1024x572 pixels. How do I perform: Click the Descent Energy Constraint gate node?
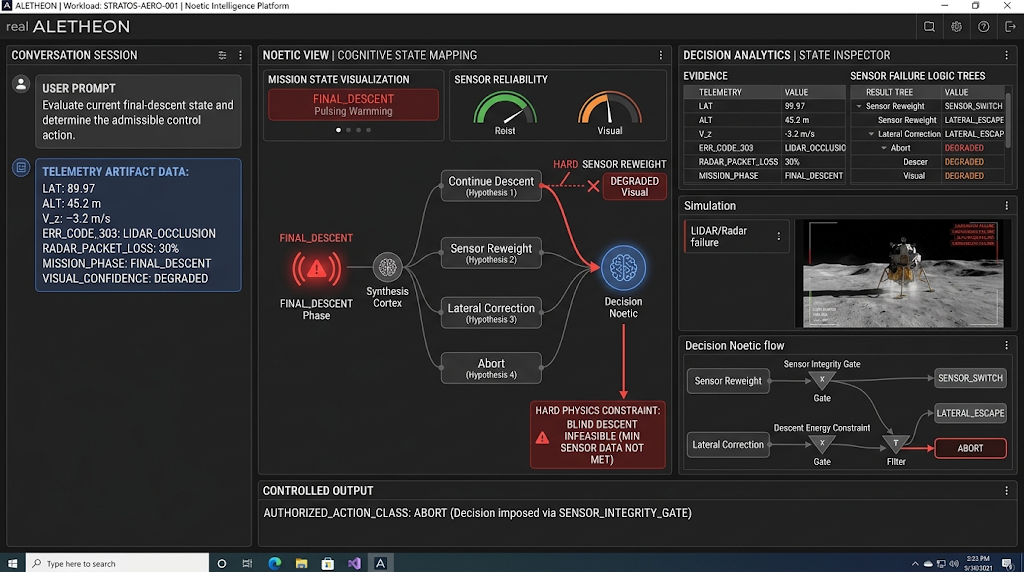point(822,444)
